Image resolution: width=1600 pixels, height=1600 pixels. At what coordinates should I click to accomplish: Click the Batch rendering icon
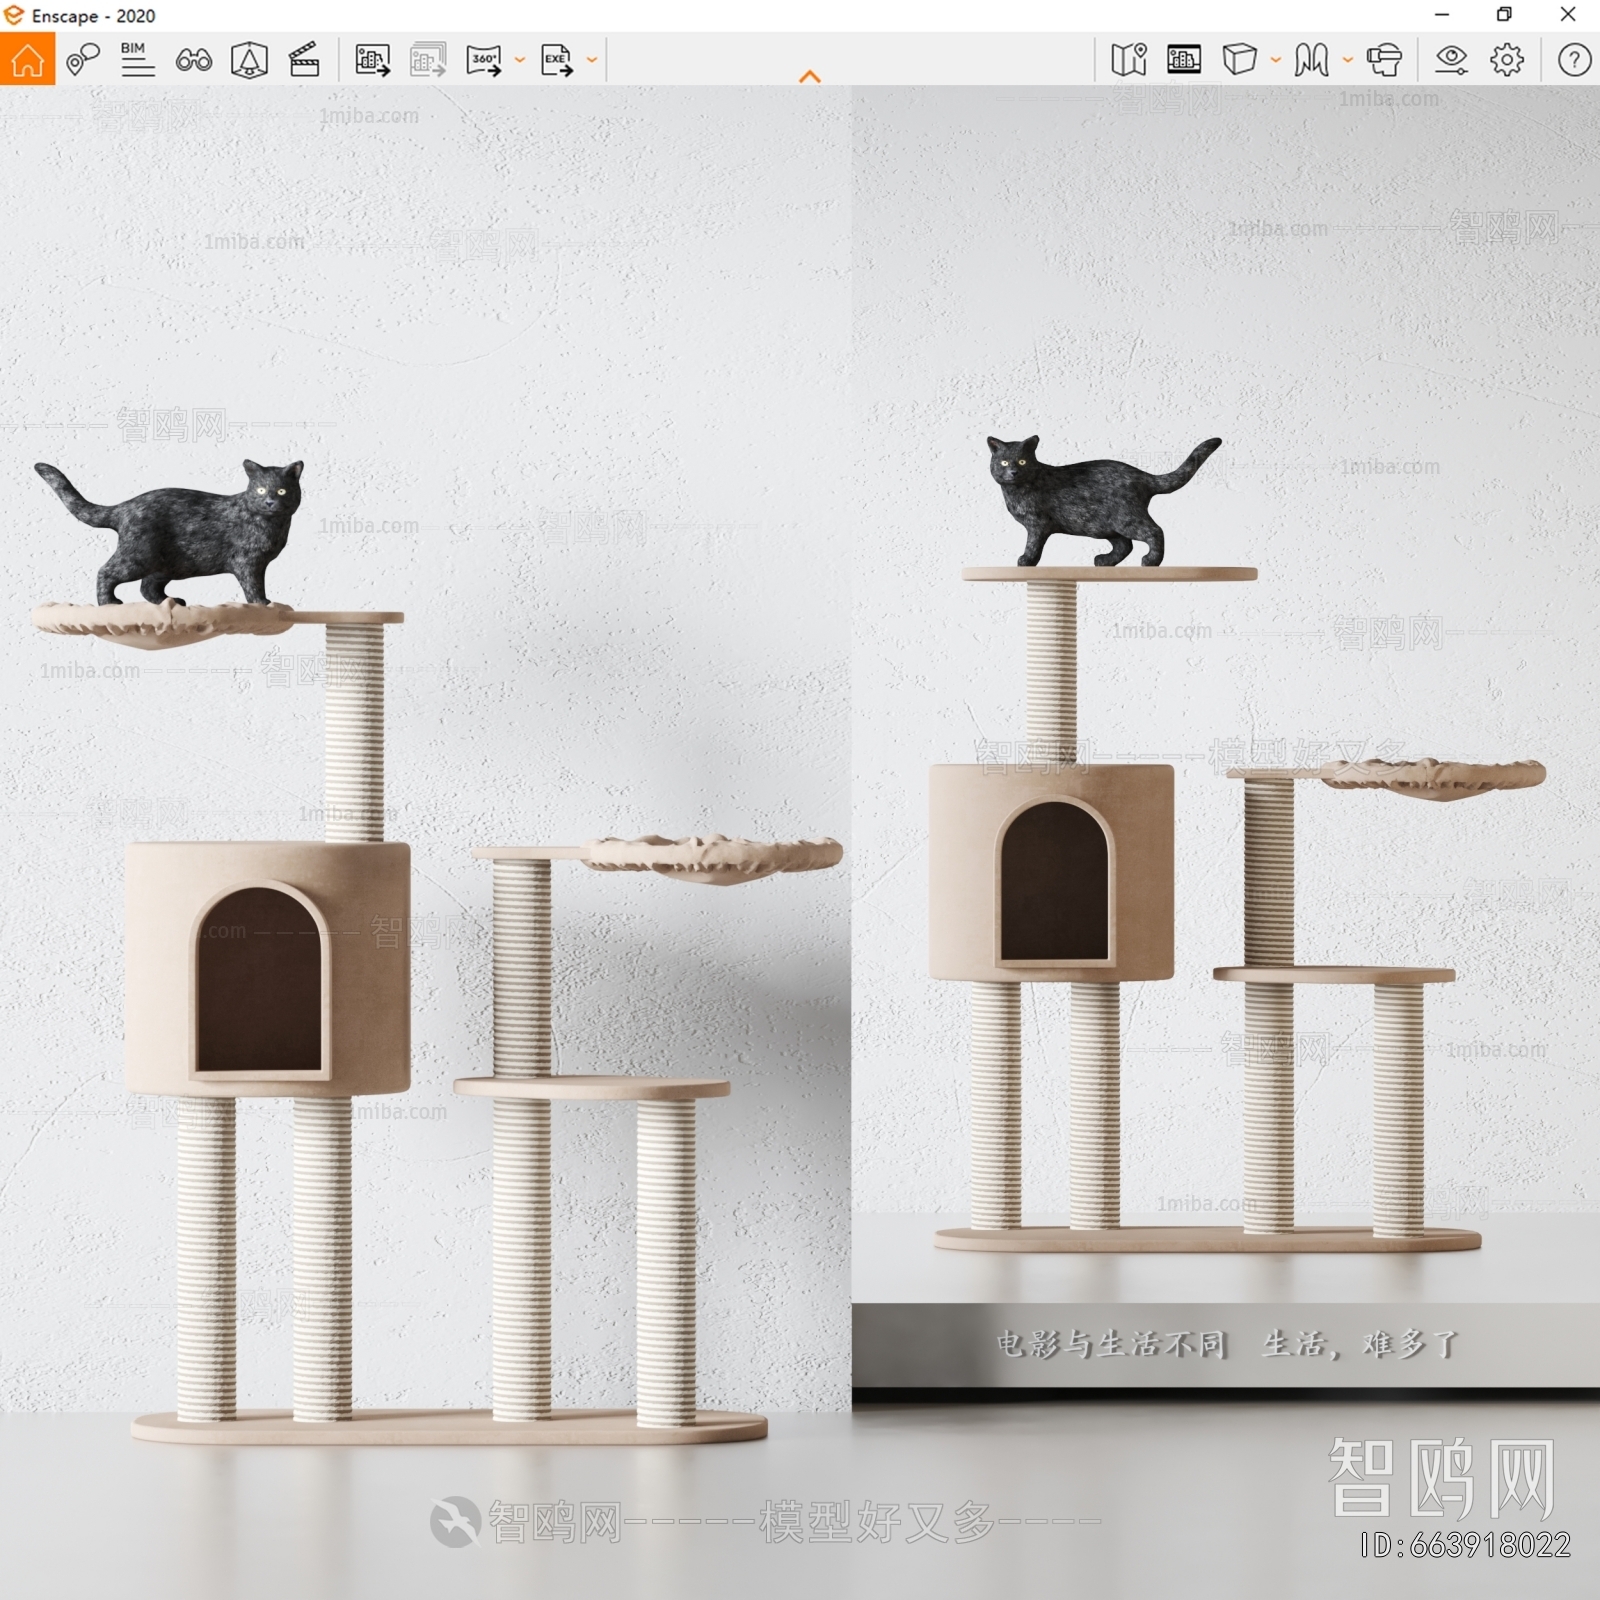pyautogui.click(x=428, y=60)
